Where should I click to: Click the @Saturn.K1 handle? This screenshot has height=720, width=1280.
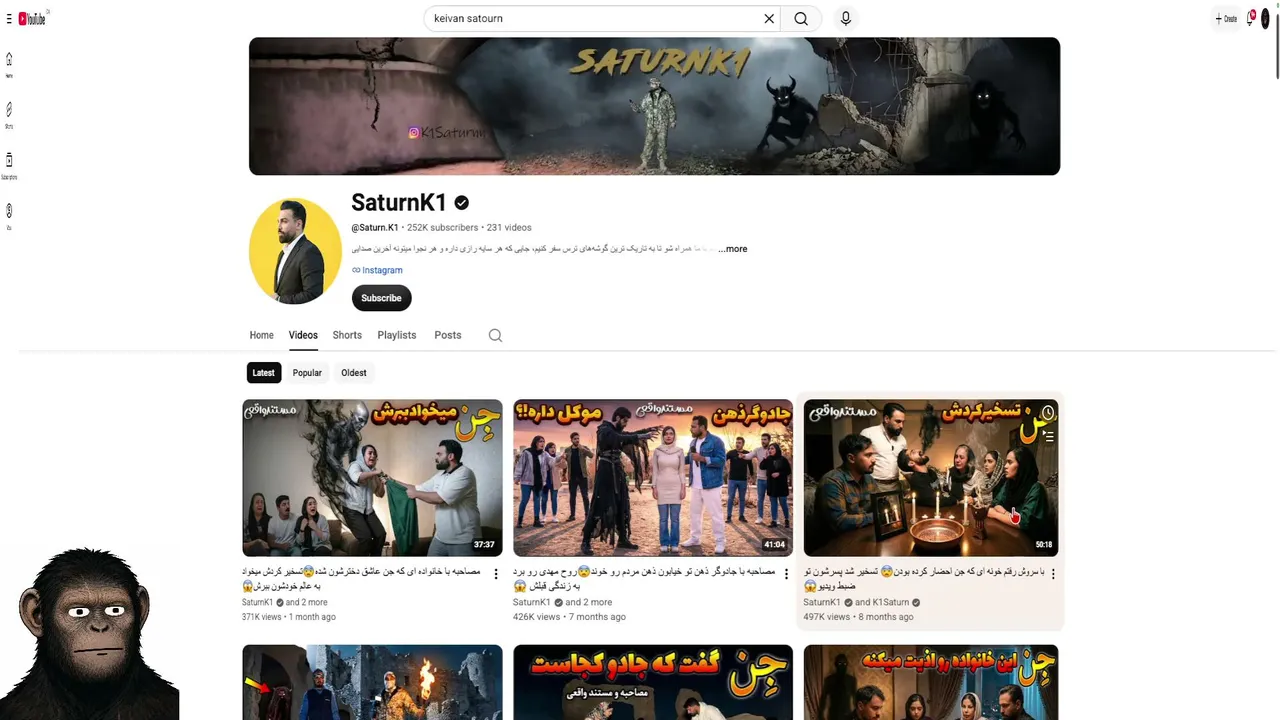375,228
